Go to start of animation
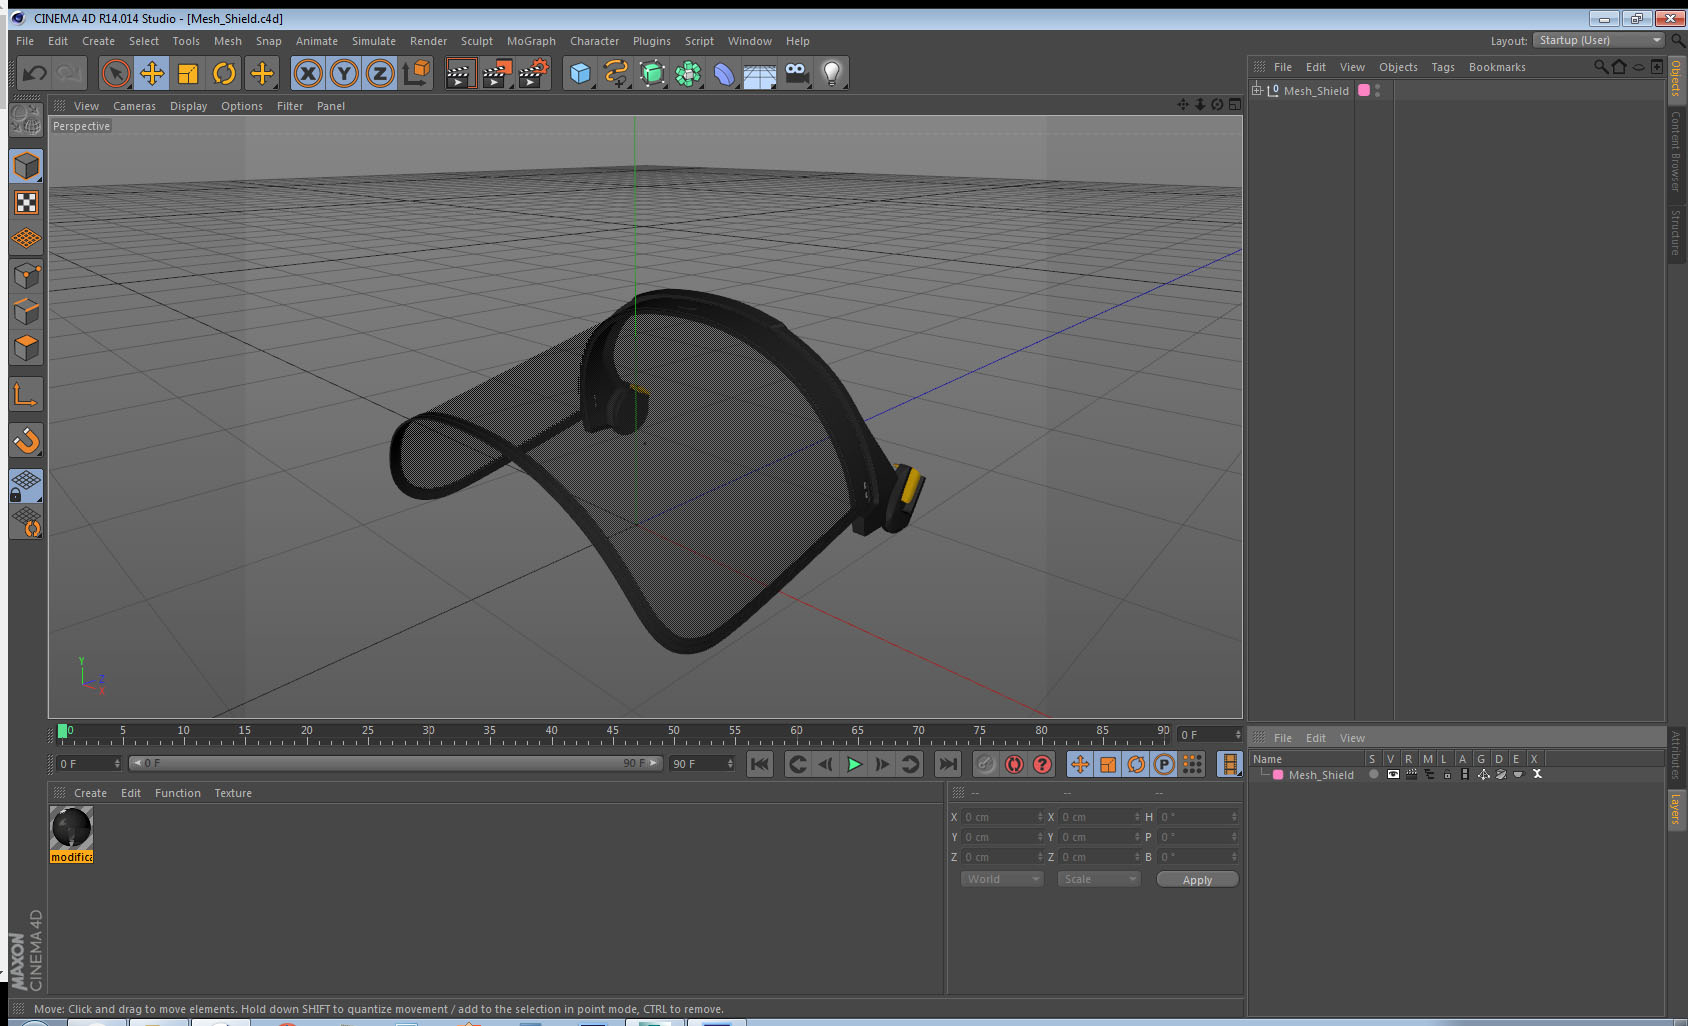Screen dimensions: 1688x1026 pyautogui.click(x=760, y=764)
